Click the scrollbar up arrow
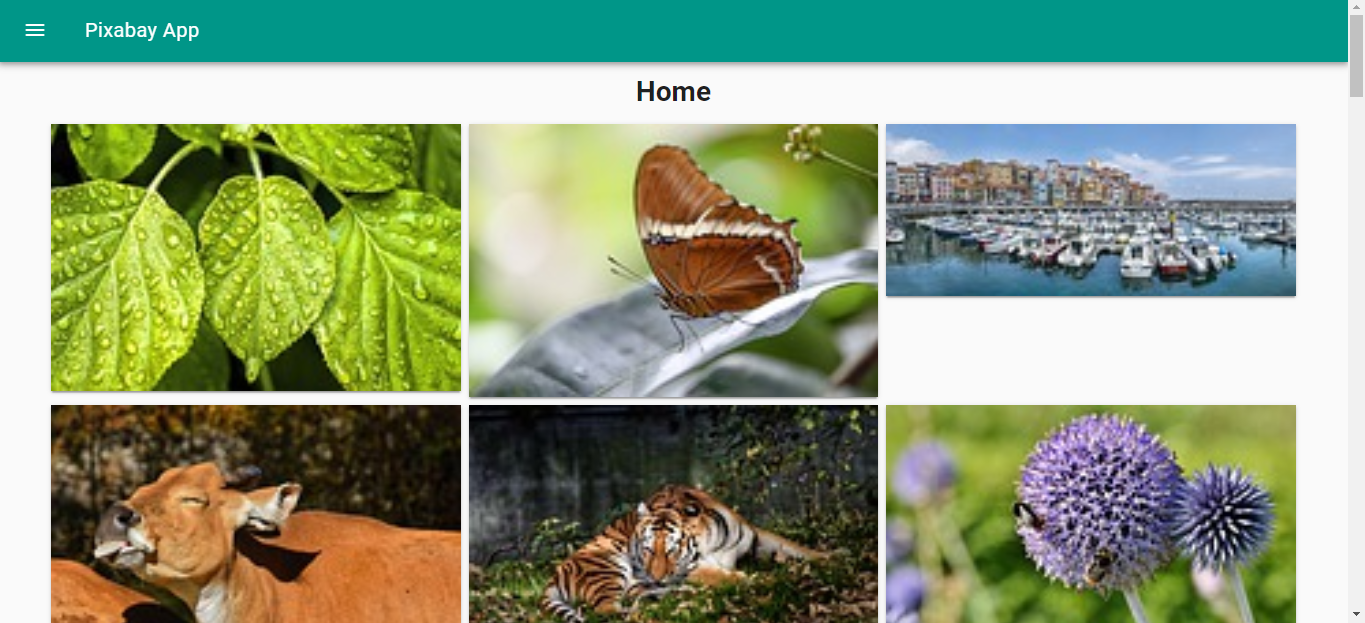The image size is (1365, 623). pyautogui.click(x=1356, y=8)
